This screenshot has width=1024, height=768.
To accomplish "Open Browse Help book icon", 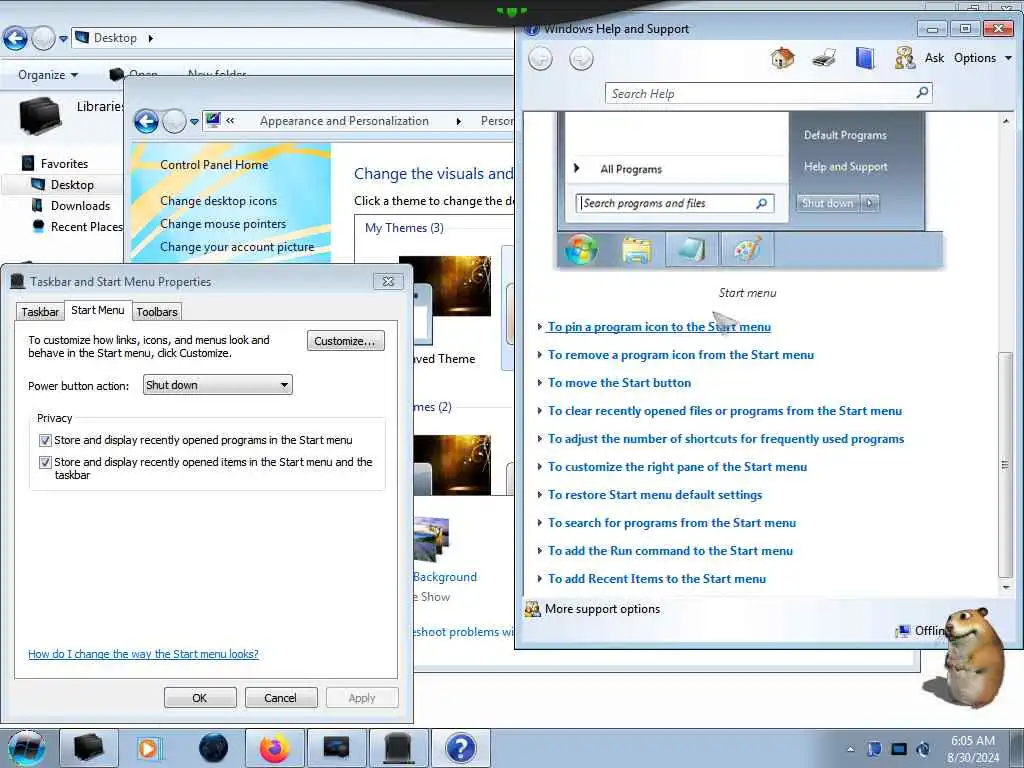I will pos(865,58).
